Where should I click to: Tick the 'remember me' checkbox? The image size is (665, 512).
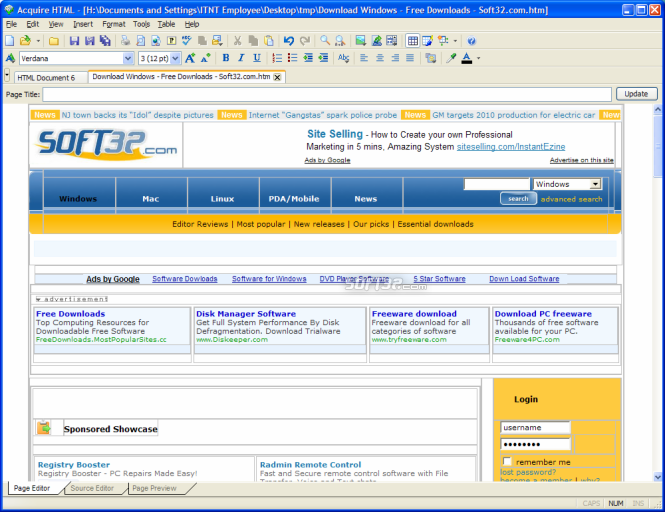click(x=506, y=461)
